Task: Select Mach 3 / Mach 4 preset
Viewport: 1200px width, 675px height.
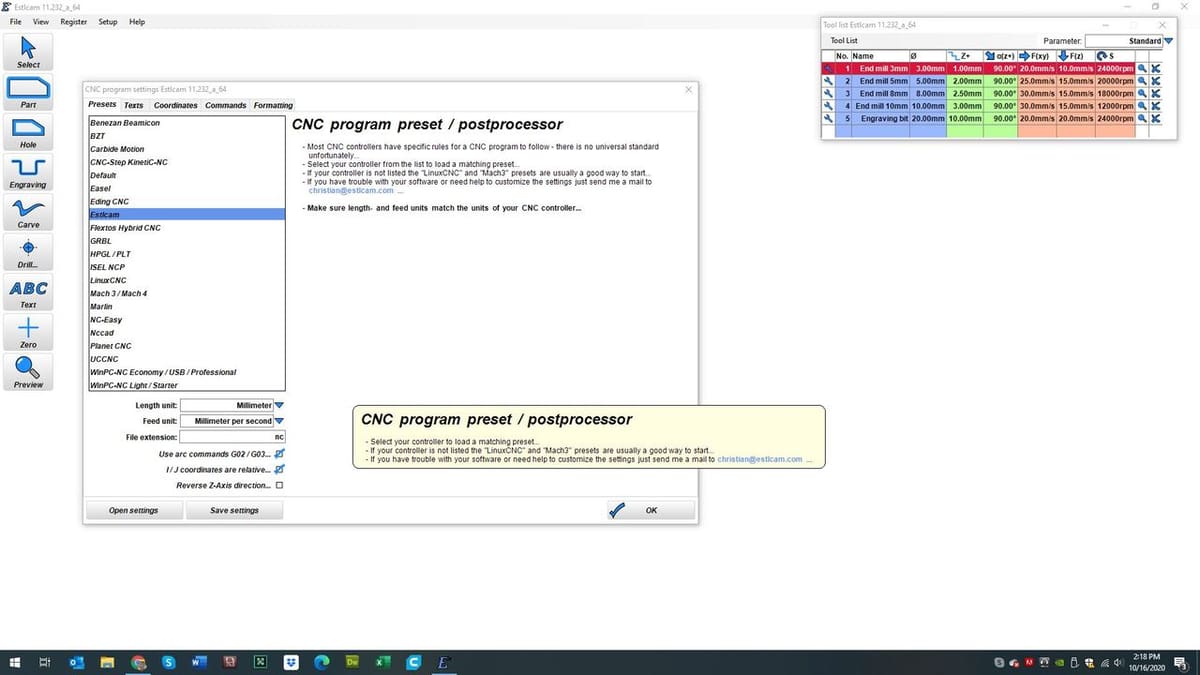Action: (187, 293)
